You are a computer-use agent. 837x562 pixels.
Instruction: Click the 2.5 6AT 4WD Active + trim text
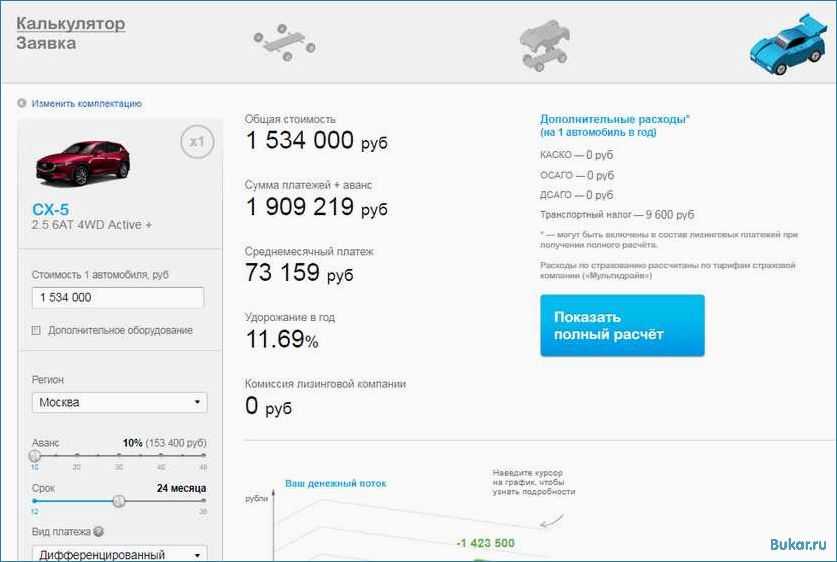pyautogui.click(x=92, y=225)
